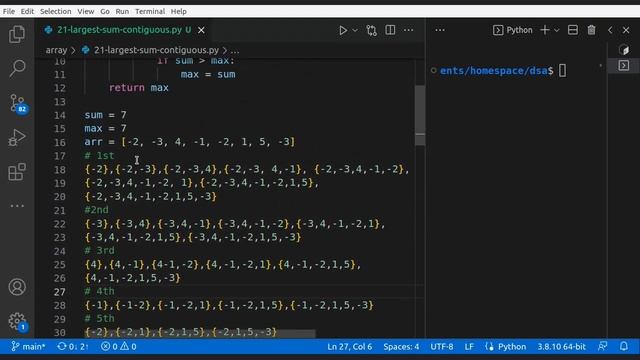Show additional views ellipsis in activity bar
640x360 pixels.
17,206
